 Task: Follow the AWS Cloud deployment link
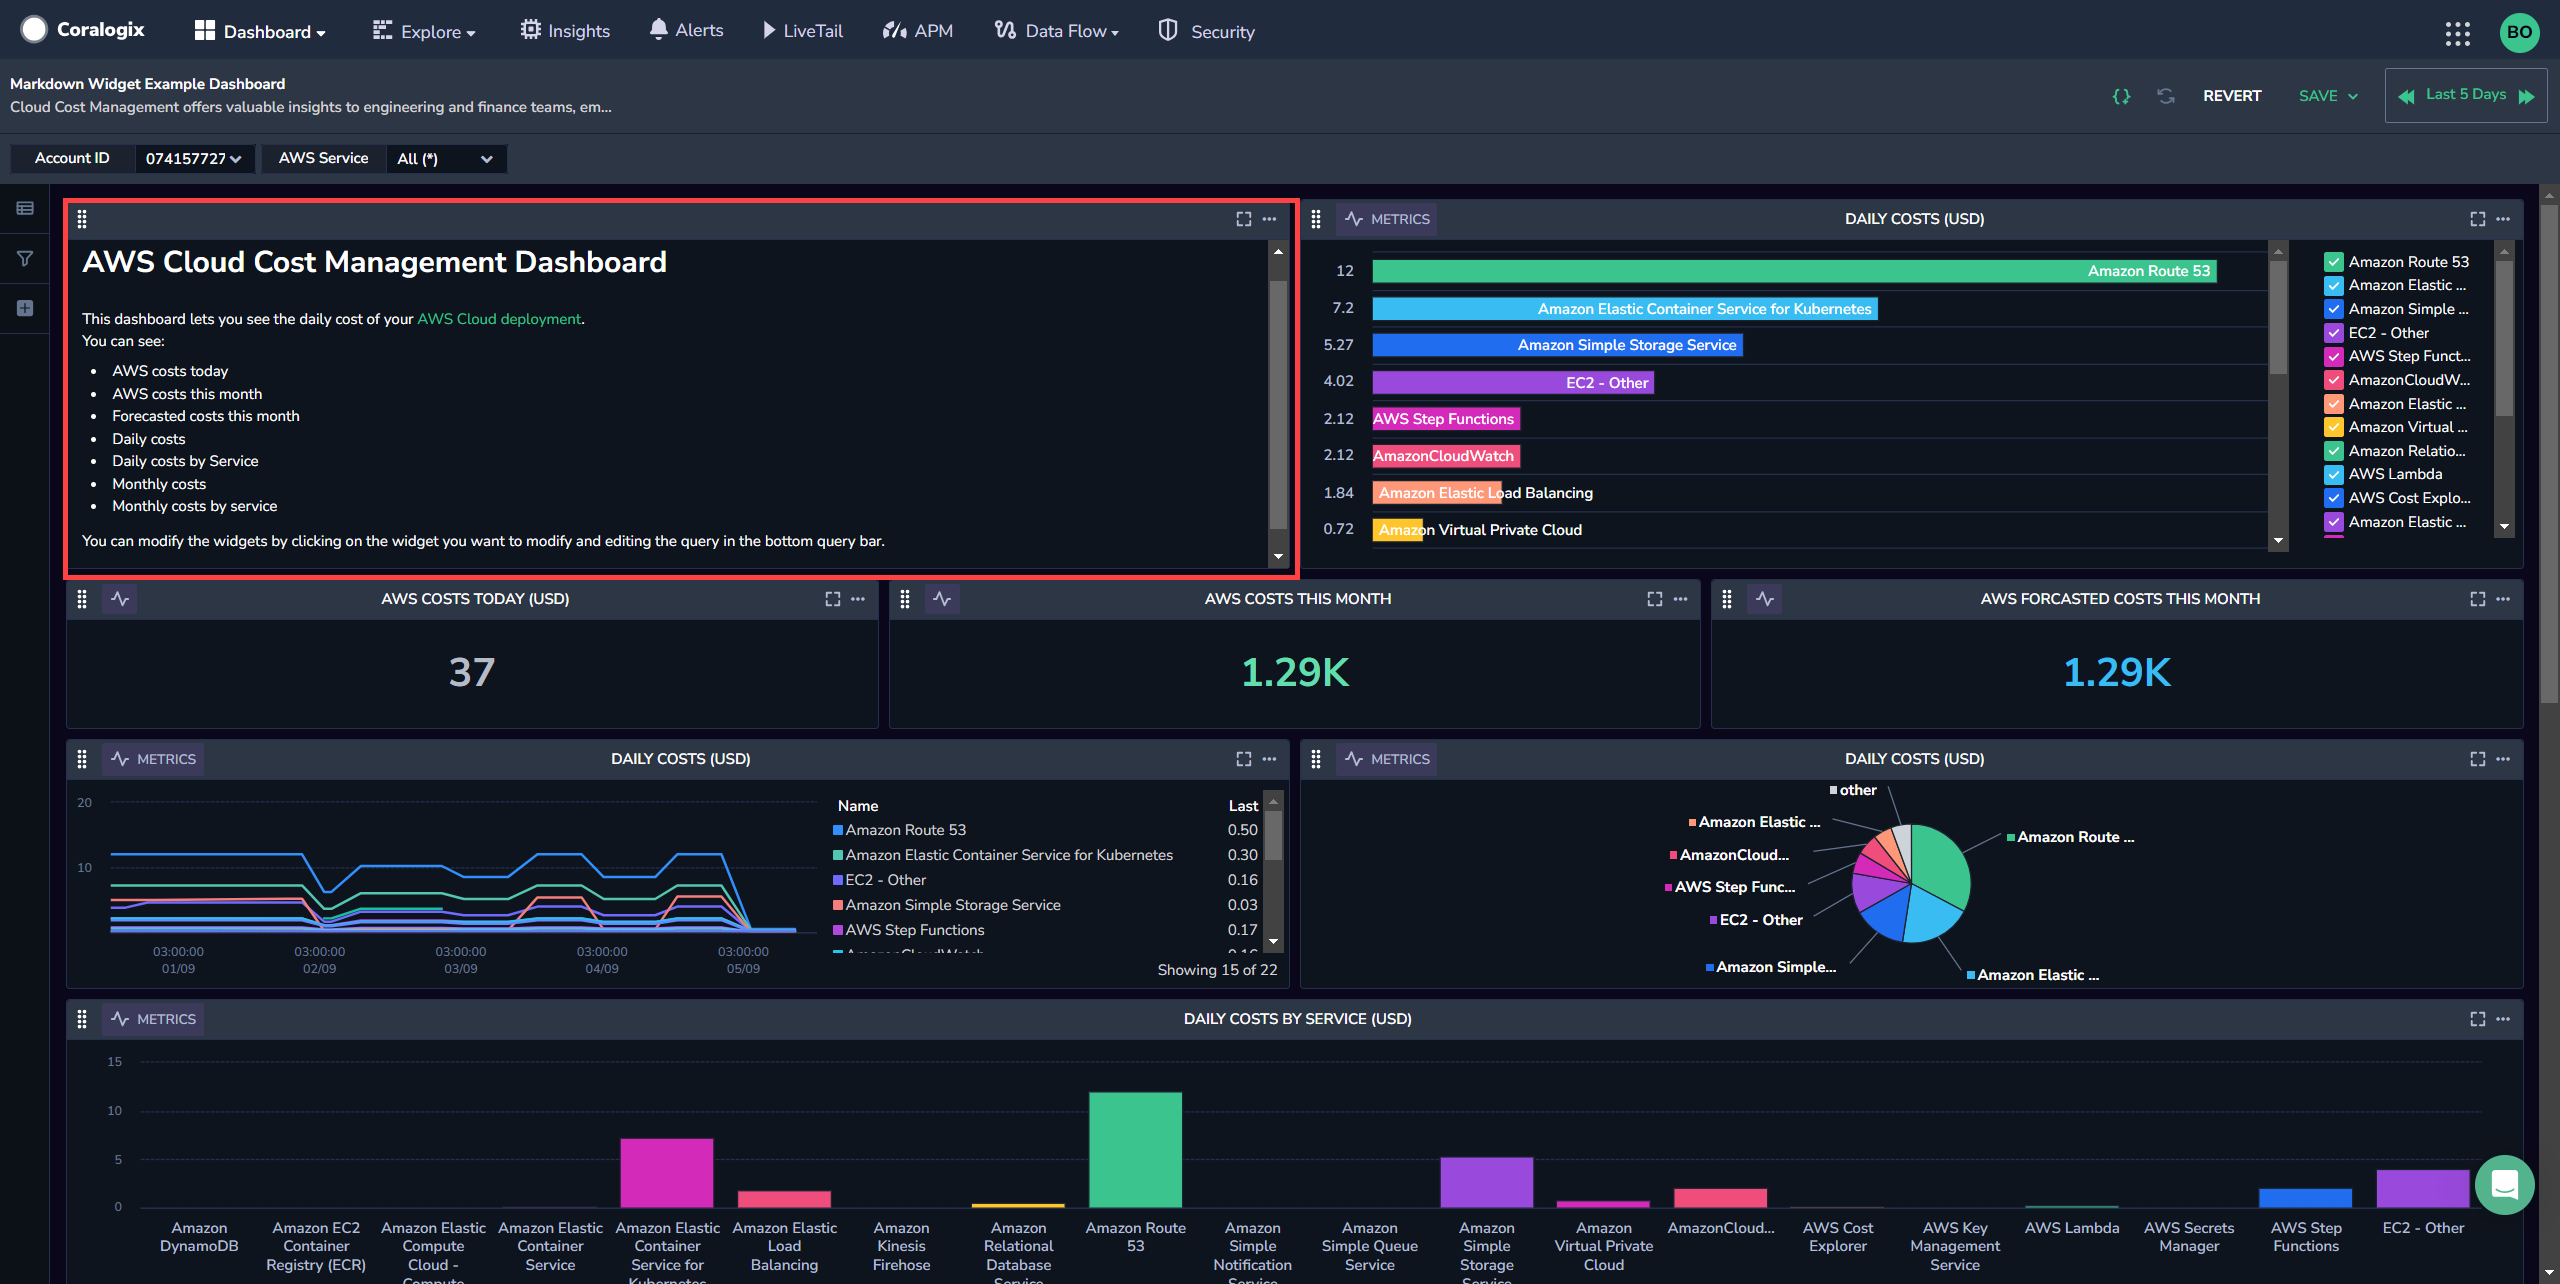[499, 319]
